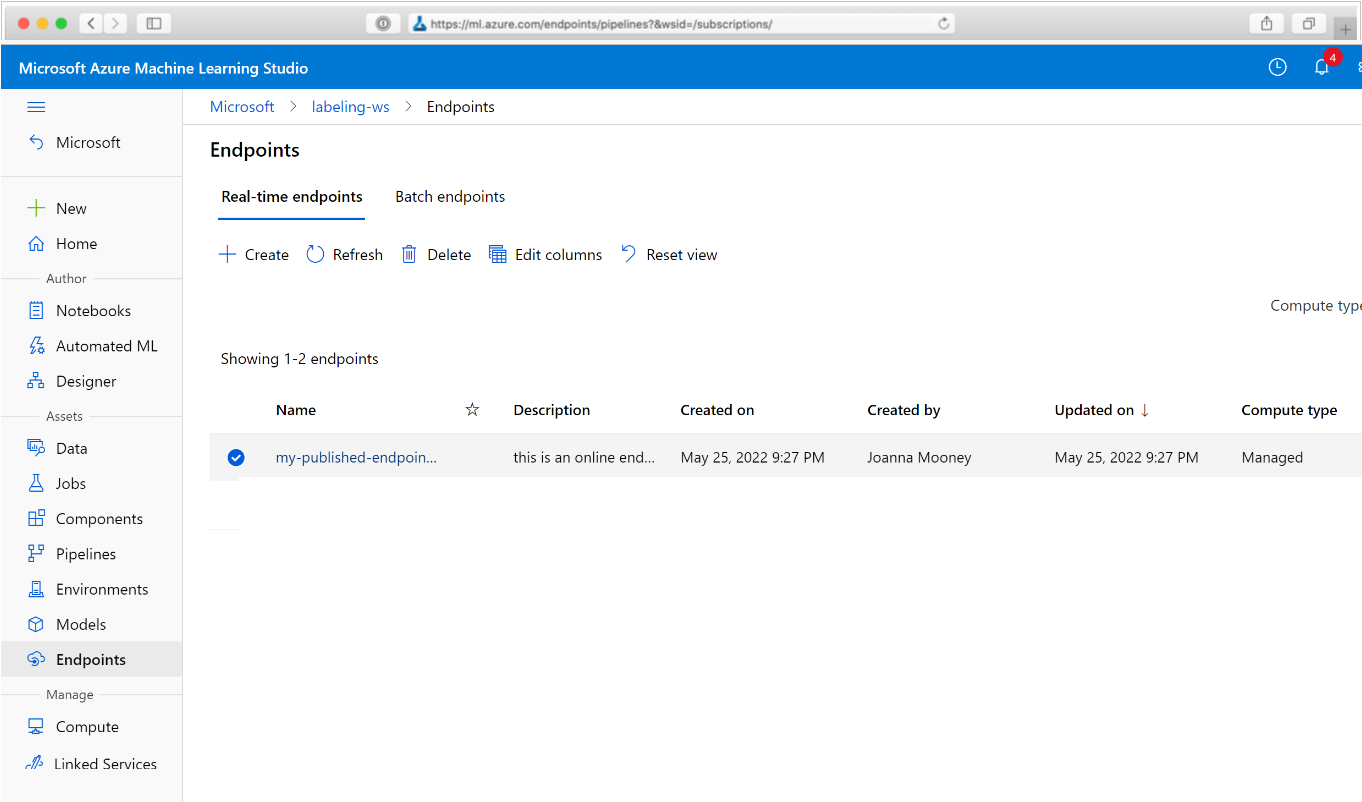Click the Reset view icon
Viewport: 1362px width, 802px height.
(x=629, y=255)
